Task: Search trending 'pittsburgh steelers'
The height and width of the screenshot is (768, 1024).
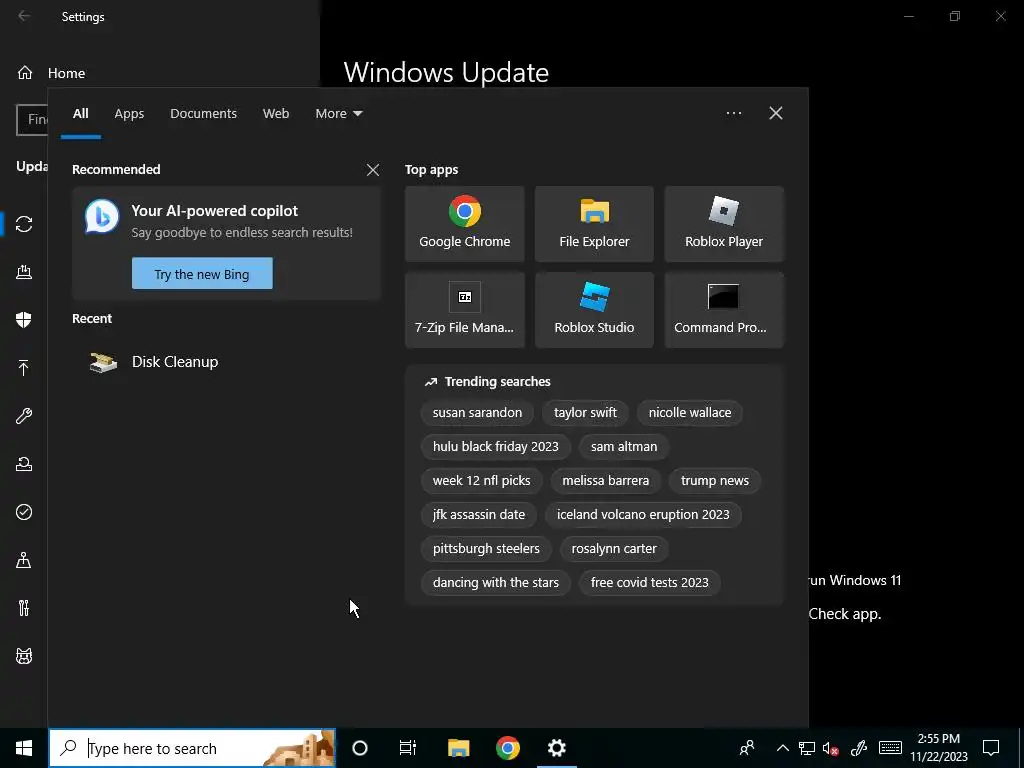Action: [x=486, y=549]
